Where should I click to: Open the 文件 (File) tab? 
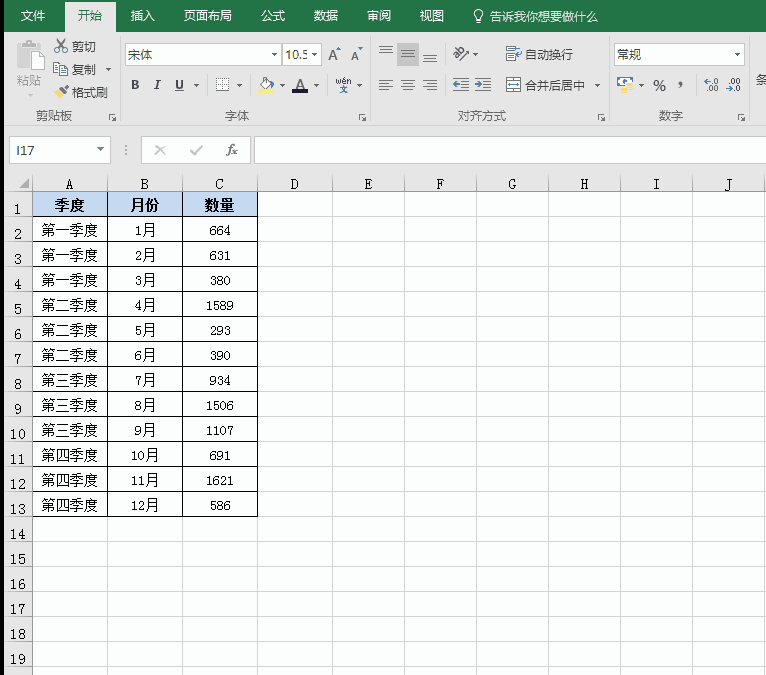click(x=33, y=16)
